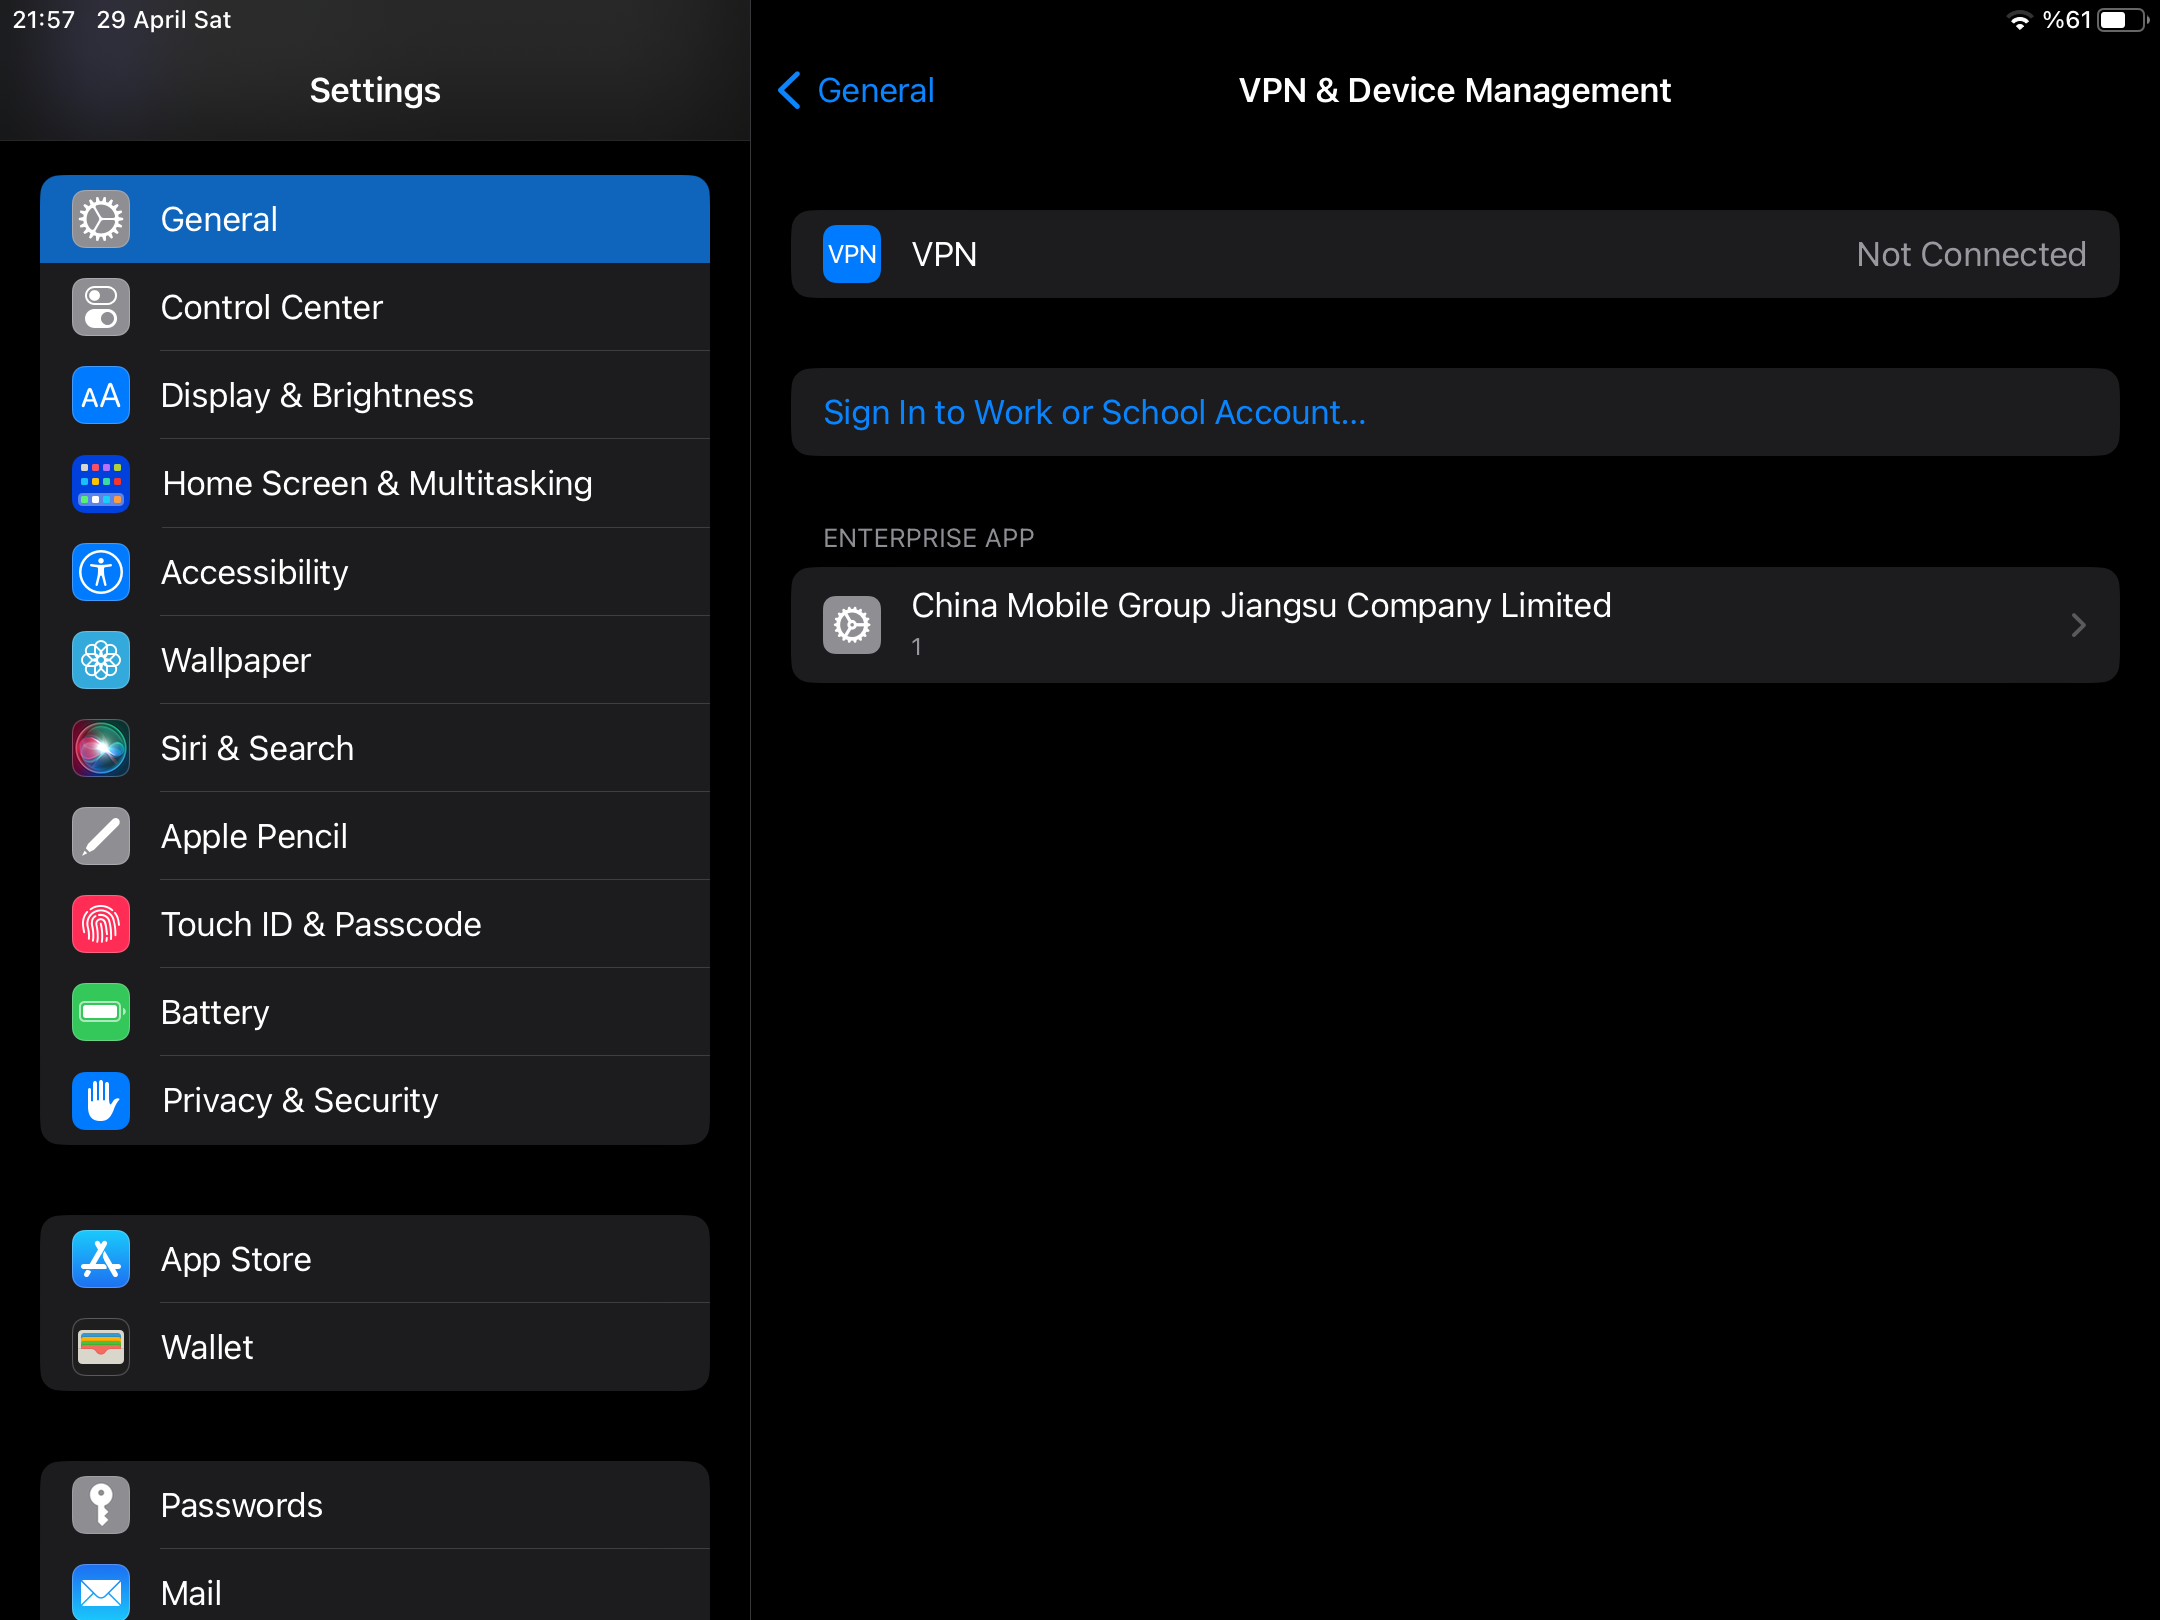Expand China Mobile Group profile chevron
The width and height of the screenshot is (2160, 1620).
pos(2078,625)
